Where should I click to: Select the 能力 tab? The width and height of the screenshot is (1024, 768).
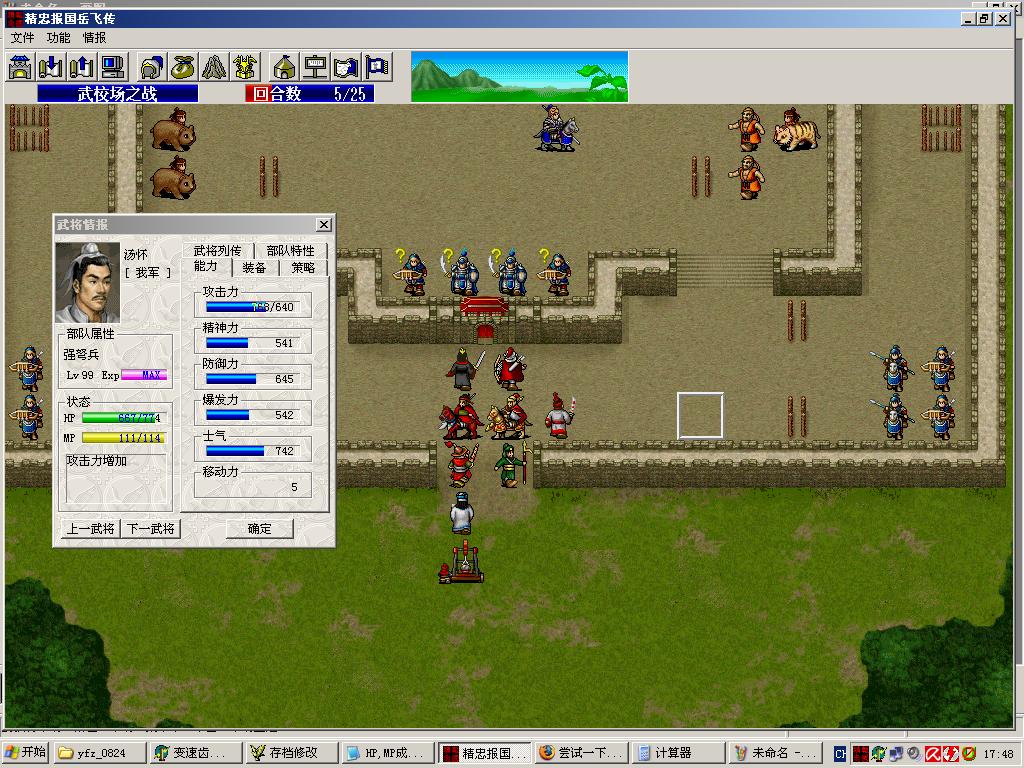tap(206, 266)
